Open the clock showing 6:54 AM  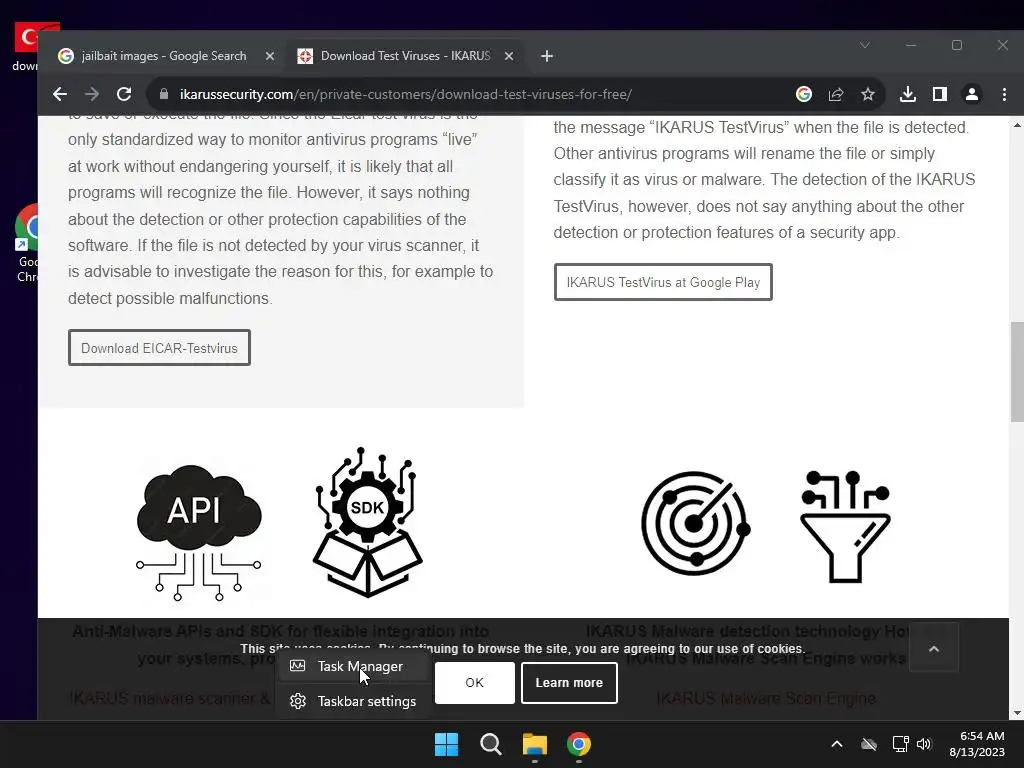[x=977, y=744]
